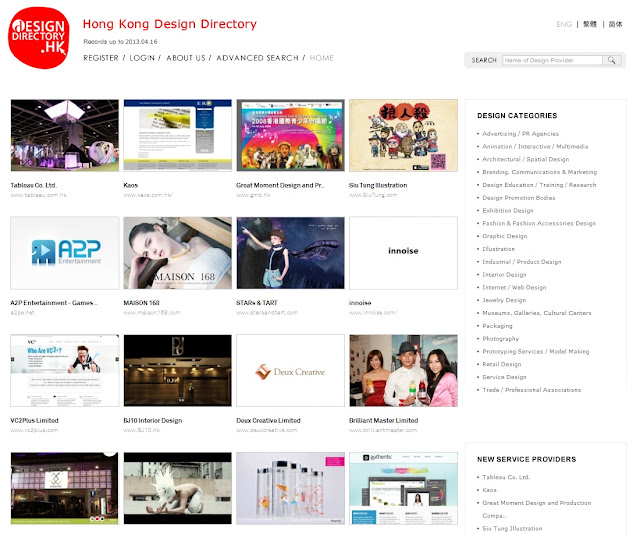Select the Illustration category

click(x=498, y=249)
